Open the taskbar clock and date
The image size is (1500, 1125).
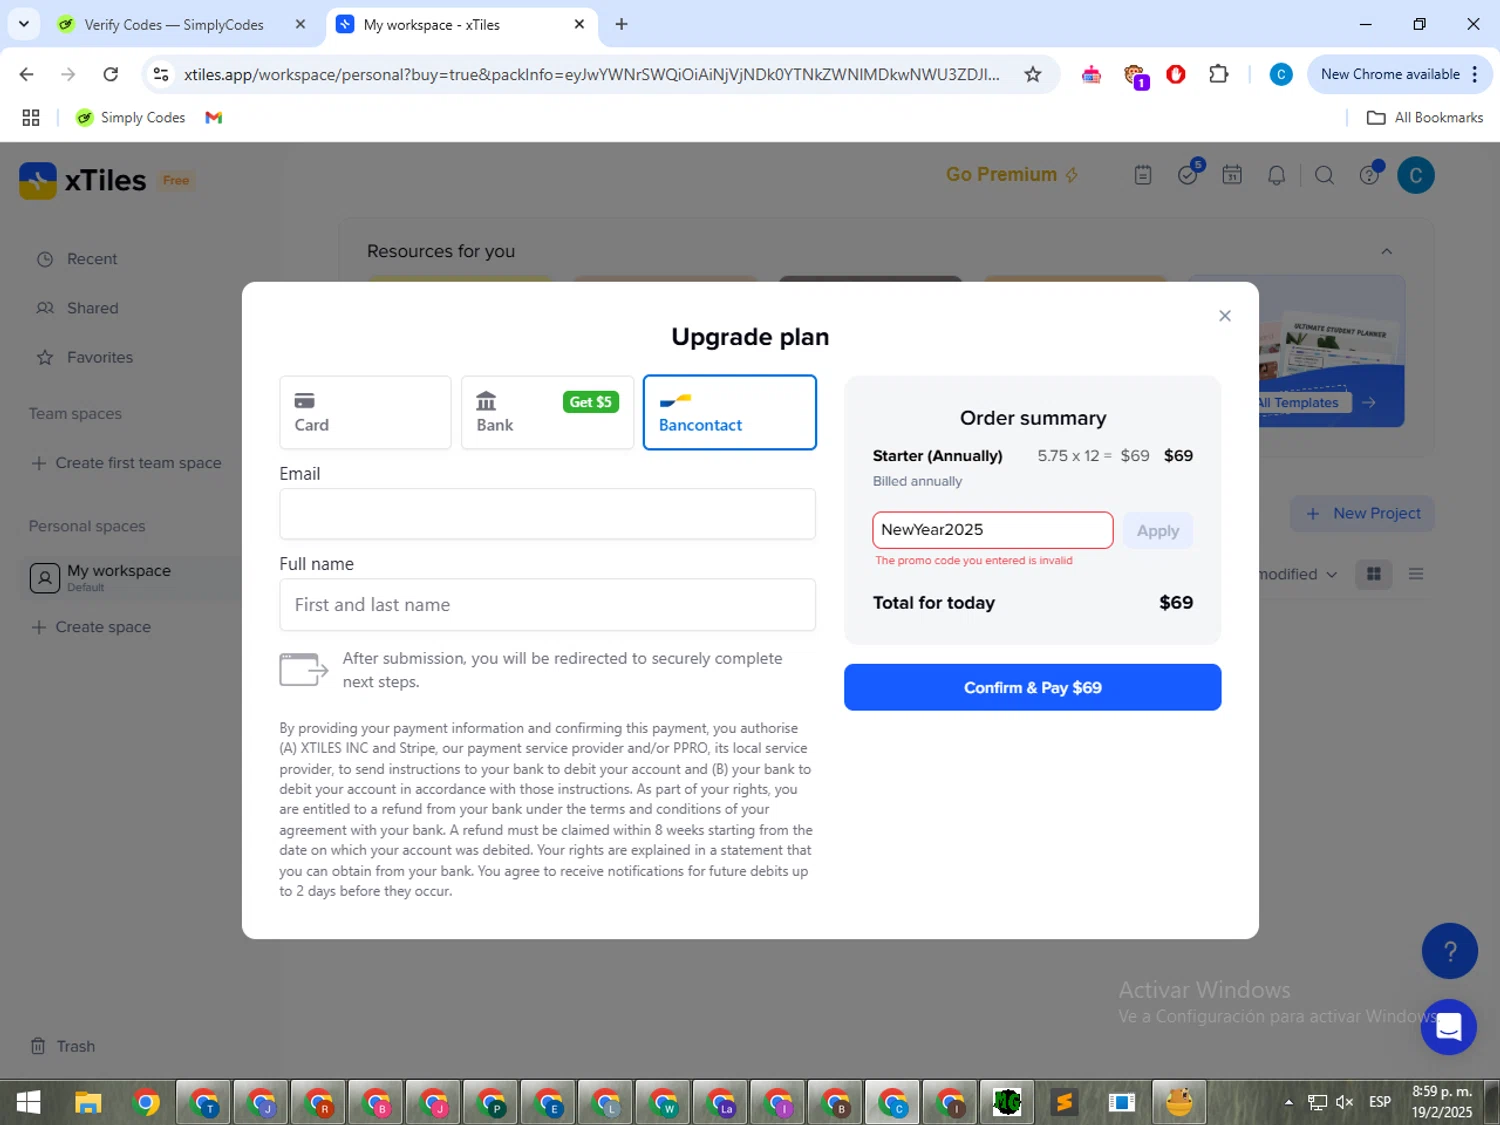[x=1442, y=1103]
